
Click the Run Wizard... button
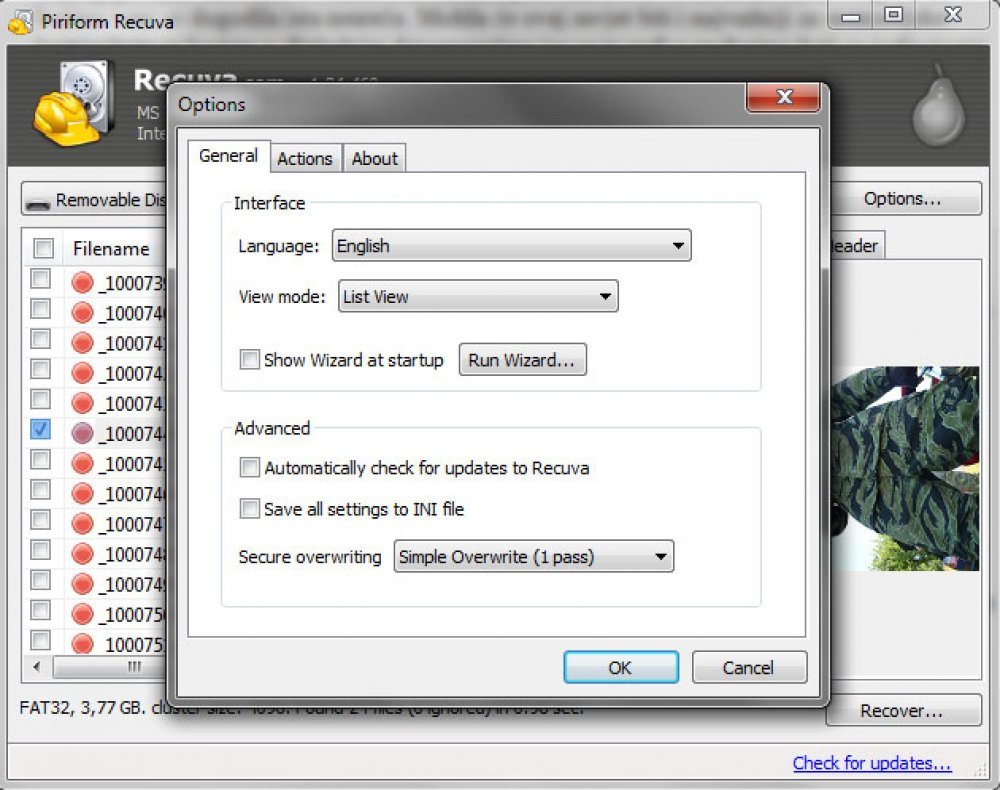tap(522, 360)
